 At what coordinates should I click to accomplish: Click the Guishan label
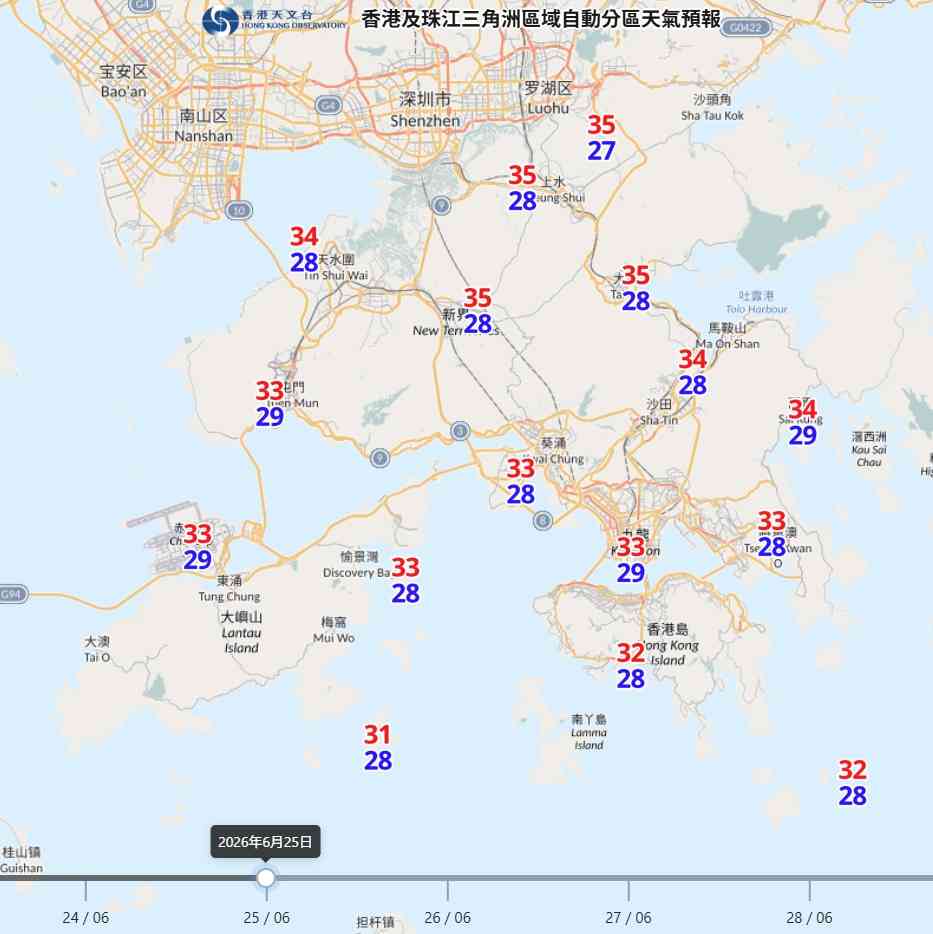click(21, 860)
